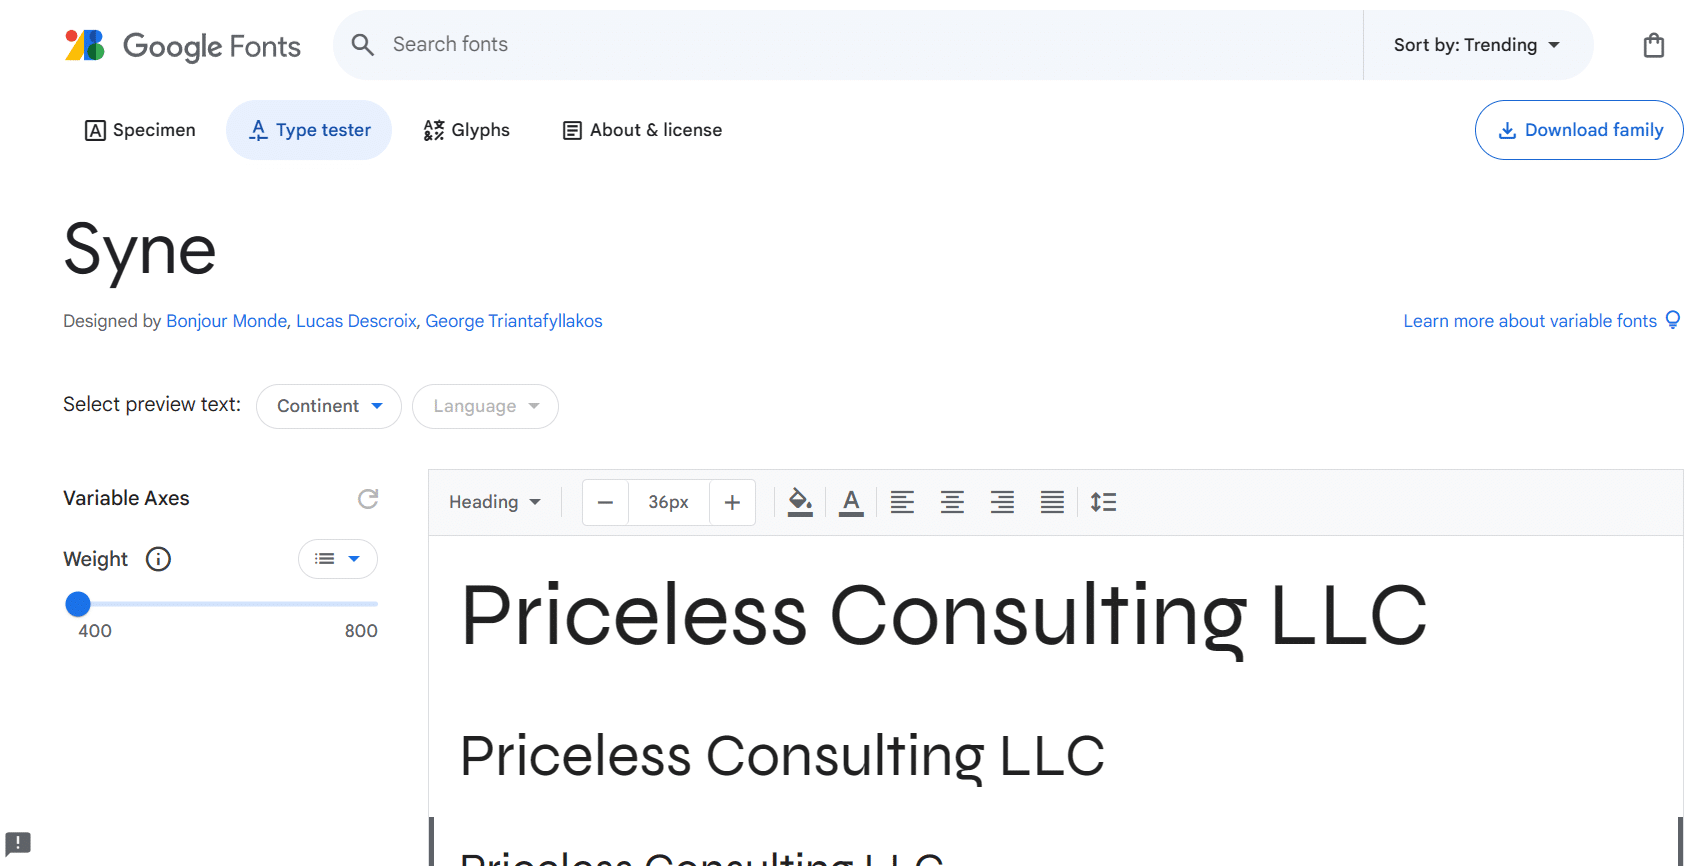Open the line spacing control
The width and height of the screenshot is (1697, 866).
tap(1103, 502)
